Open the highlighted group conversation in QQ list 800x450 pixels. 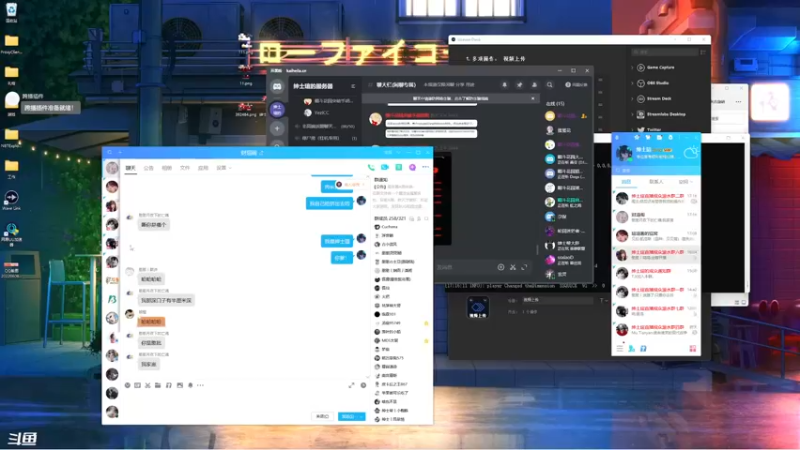[x=656, y=255]
